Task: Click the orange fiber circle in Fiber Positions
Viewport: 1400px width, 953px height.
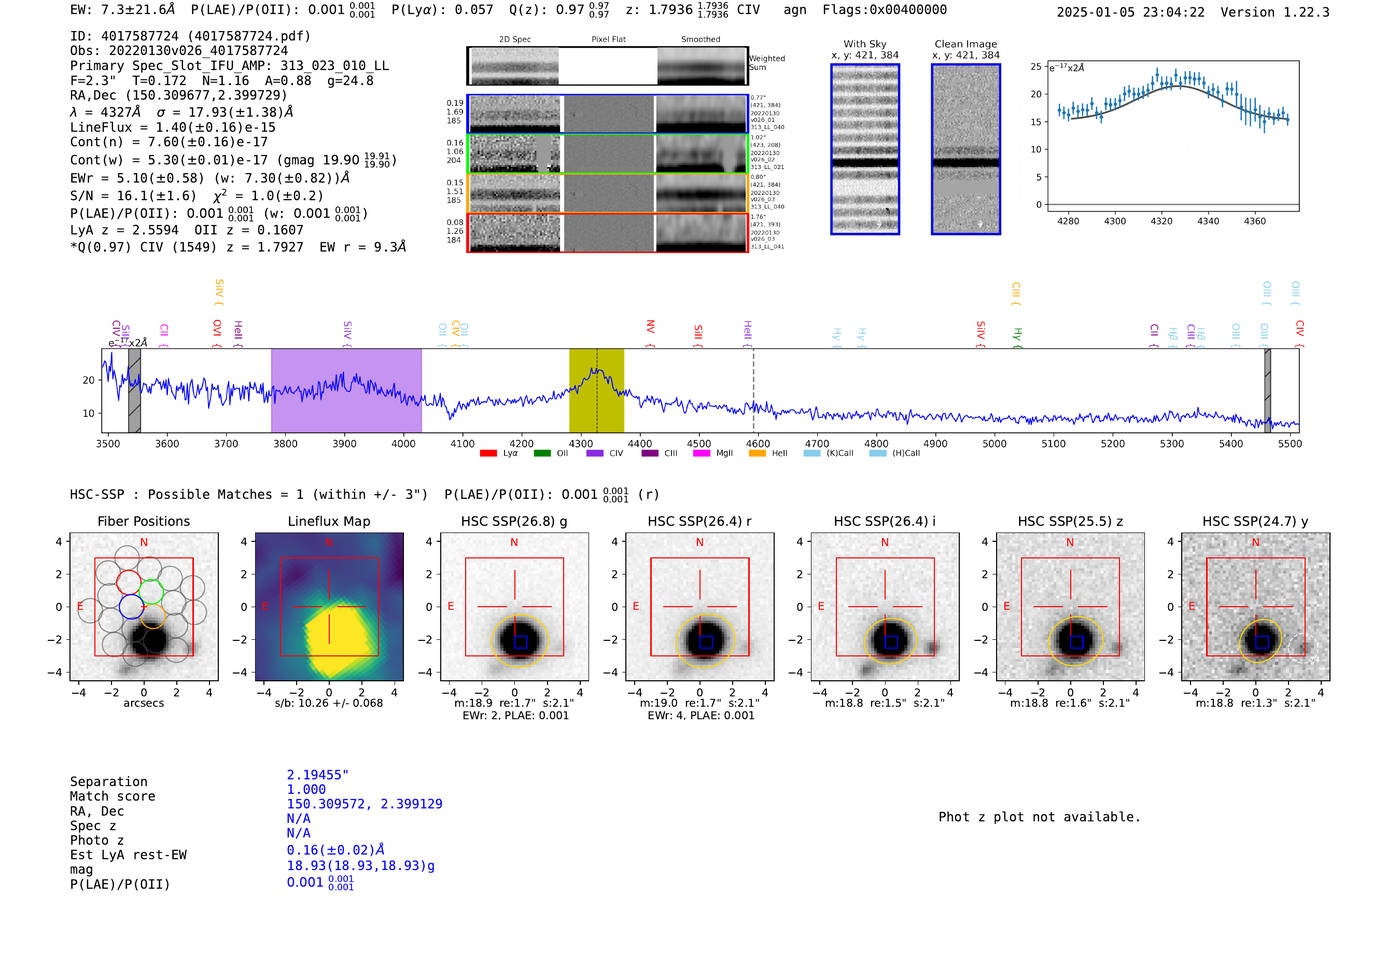Action: click(x=152, y=616)
